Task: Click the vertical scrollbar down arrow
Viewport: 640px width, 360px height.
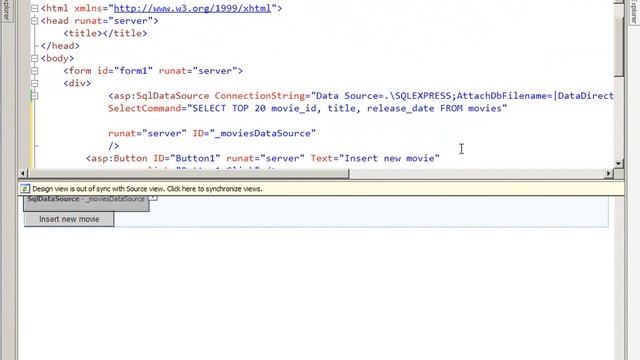Action: pyautogui.click(x=619, y=163)
